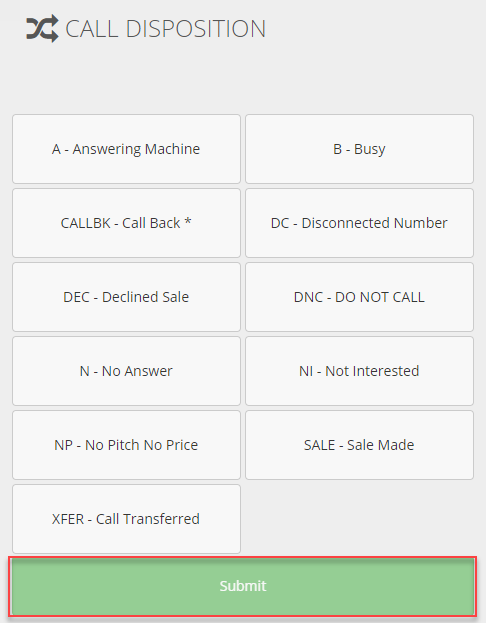Mark the call as SALE - Sale Made

point(359,445)
